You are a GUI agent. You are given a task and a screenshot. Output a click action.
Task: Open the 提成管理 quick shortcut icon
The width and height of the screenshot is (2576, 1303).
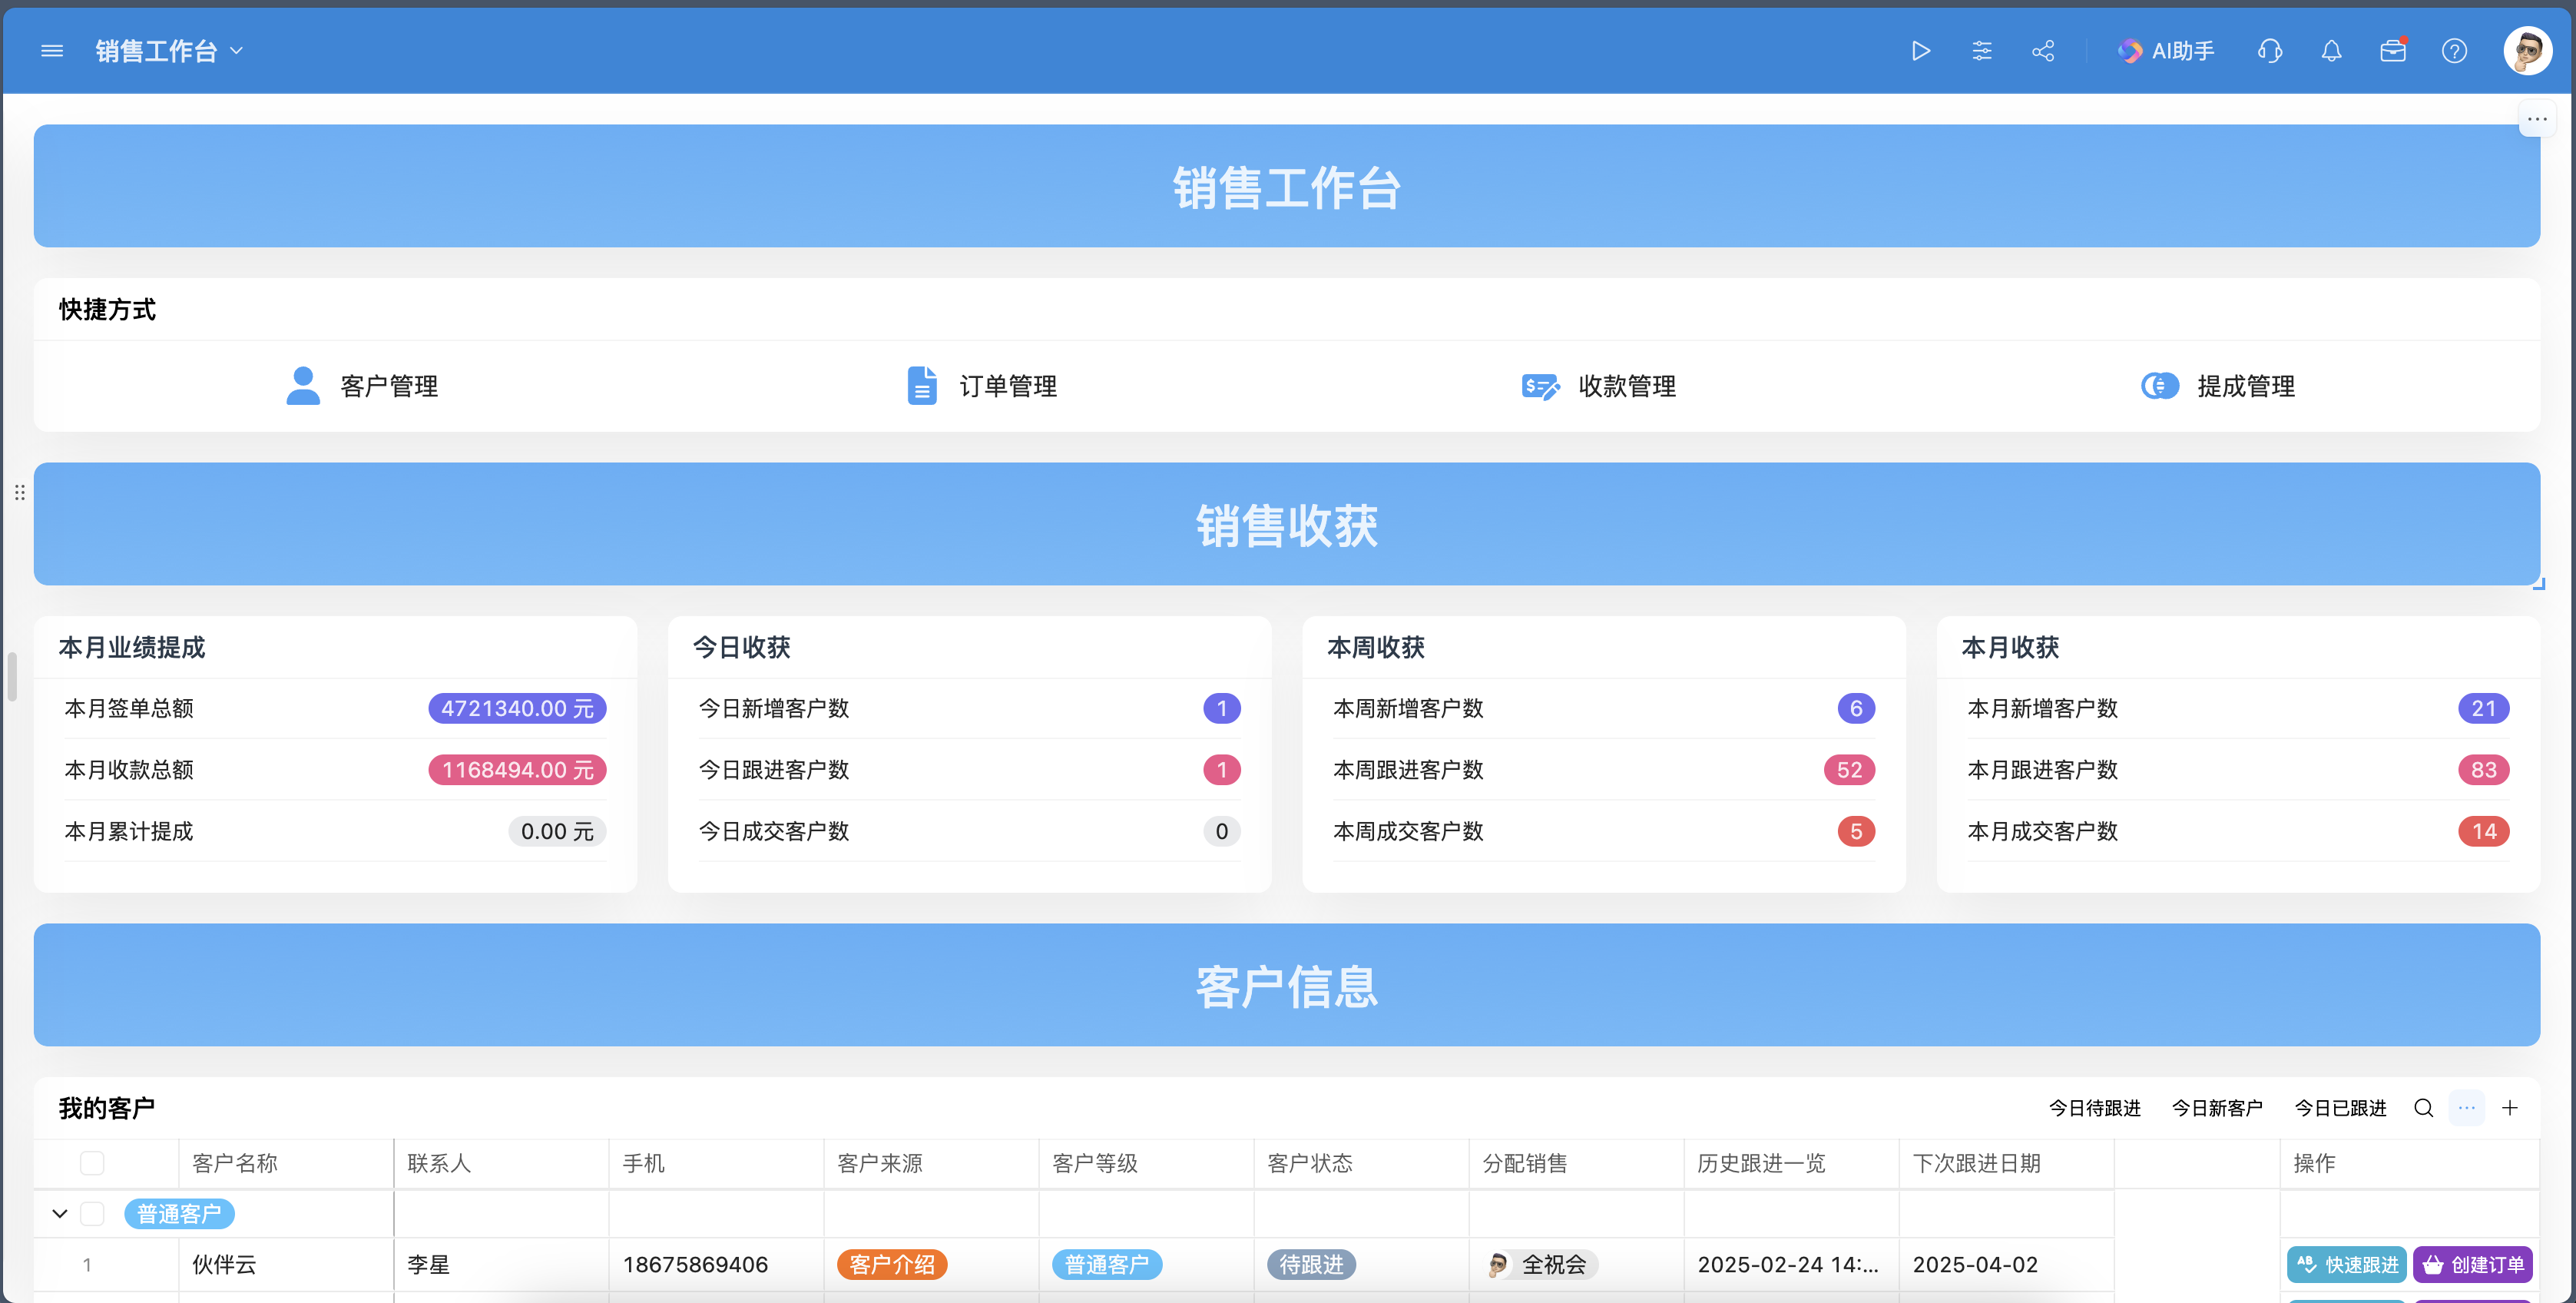point(2159,386)
